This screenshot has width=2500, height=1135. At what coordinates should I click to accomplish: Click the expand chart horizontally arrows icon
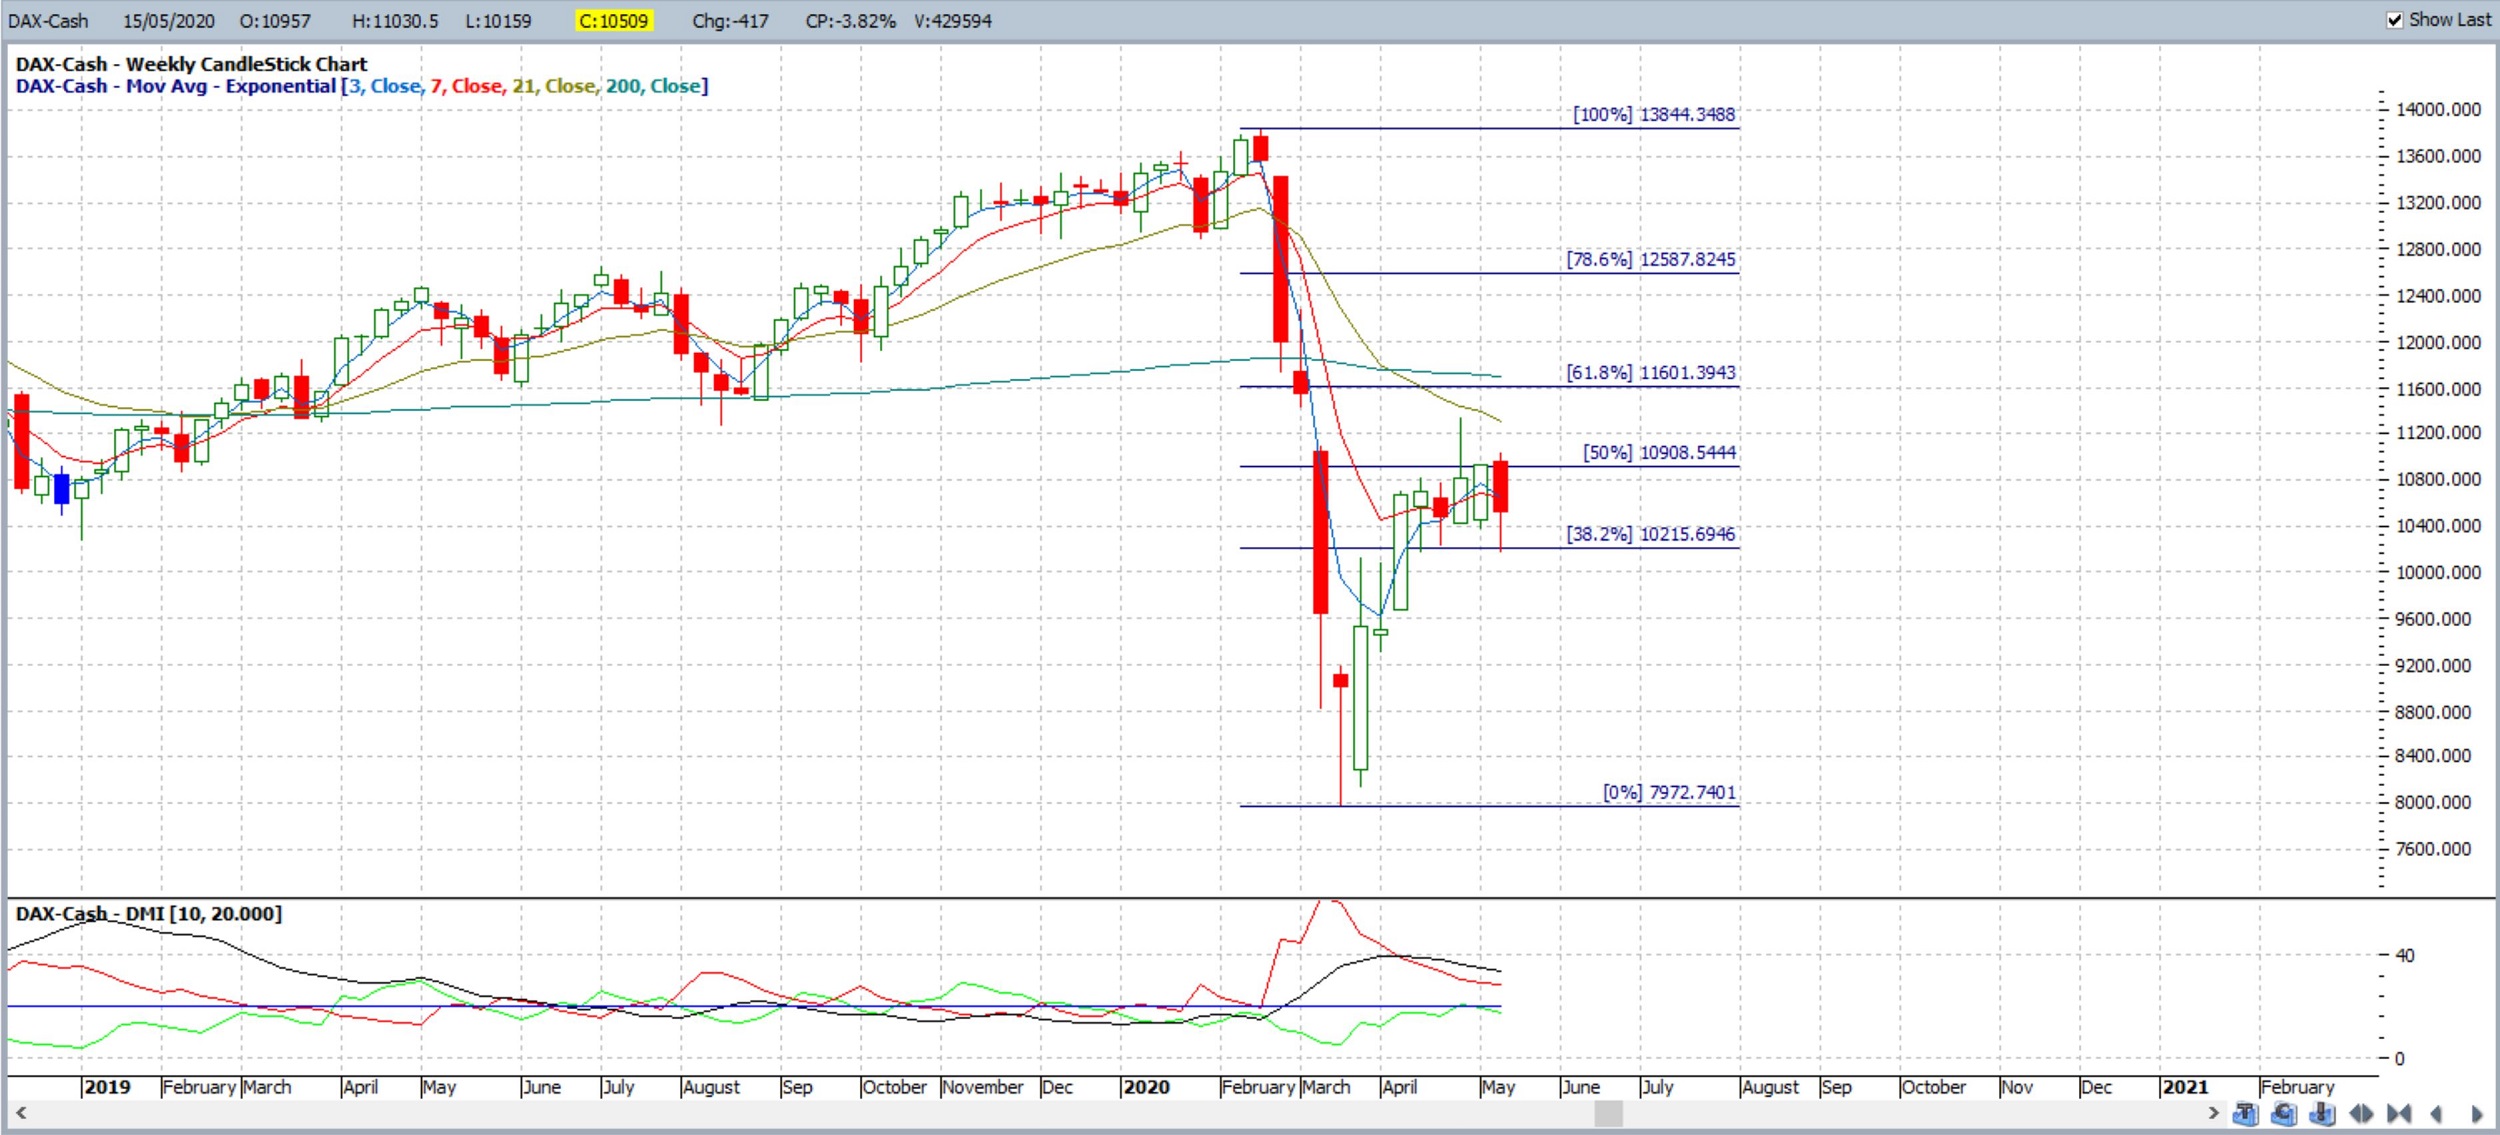(2361, 1113)
